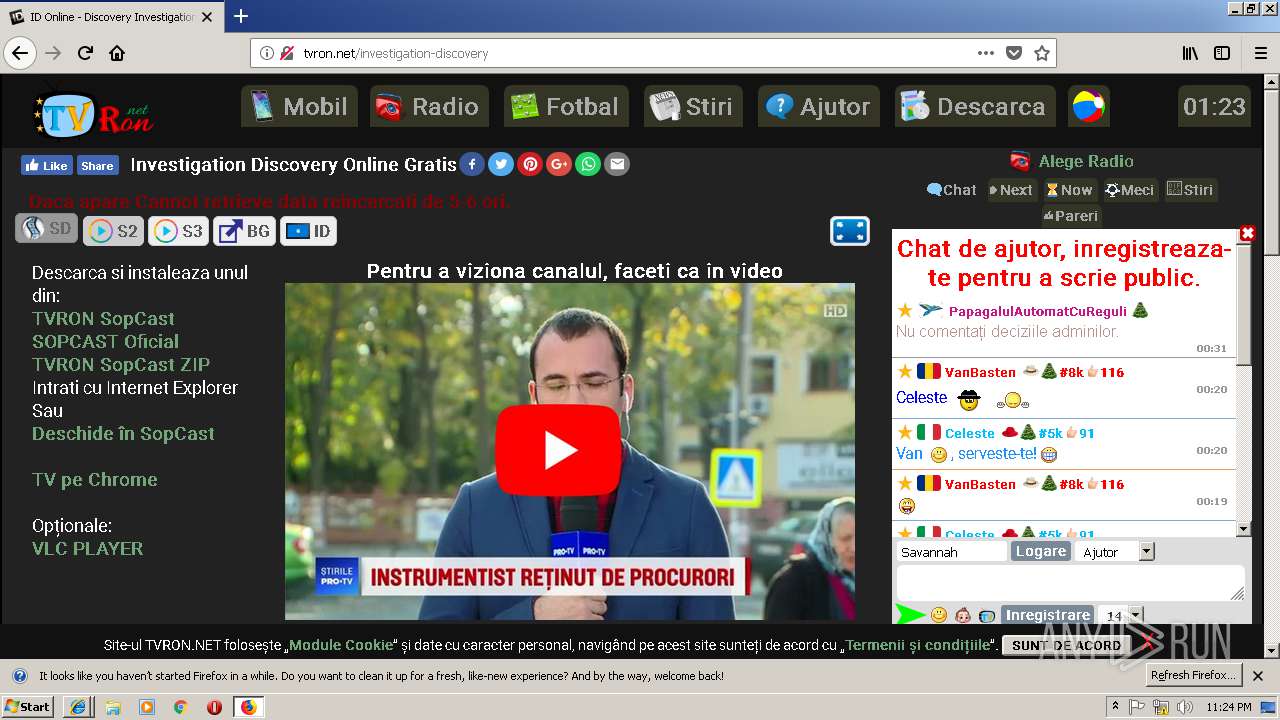This screenshot has height=720, width=1280.
Task: Open the colorful ball icon in header
Action: tap(1089, 106)
